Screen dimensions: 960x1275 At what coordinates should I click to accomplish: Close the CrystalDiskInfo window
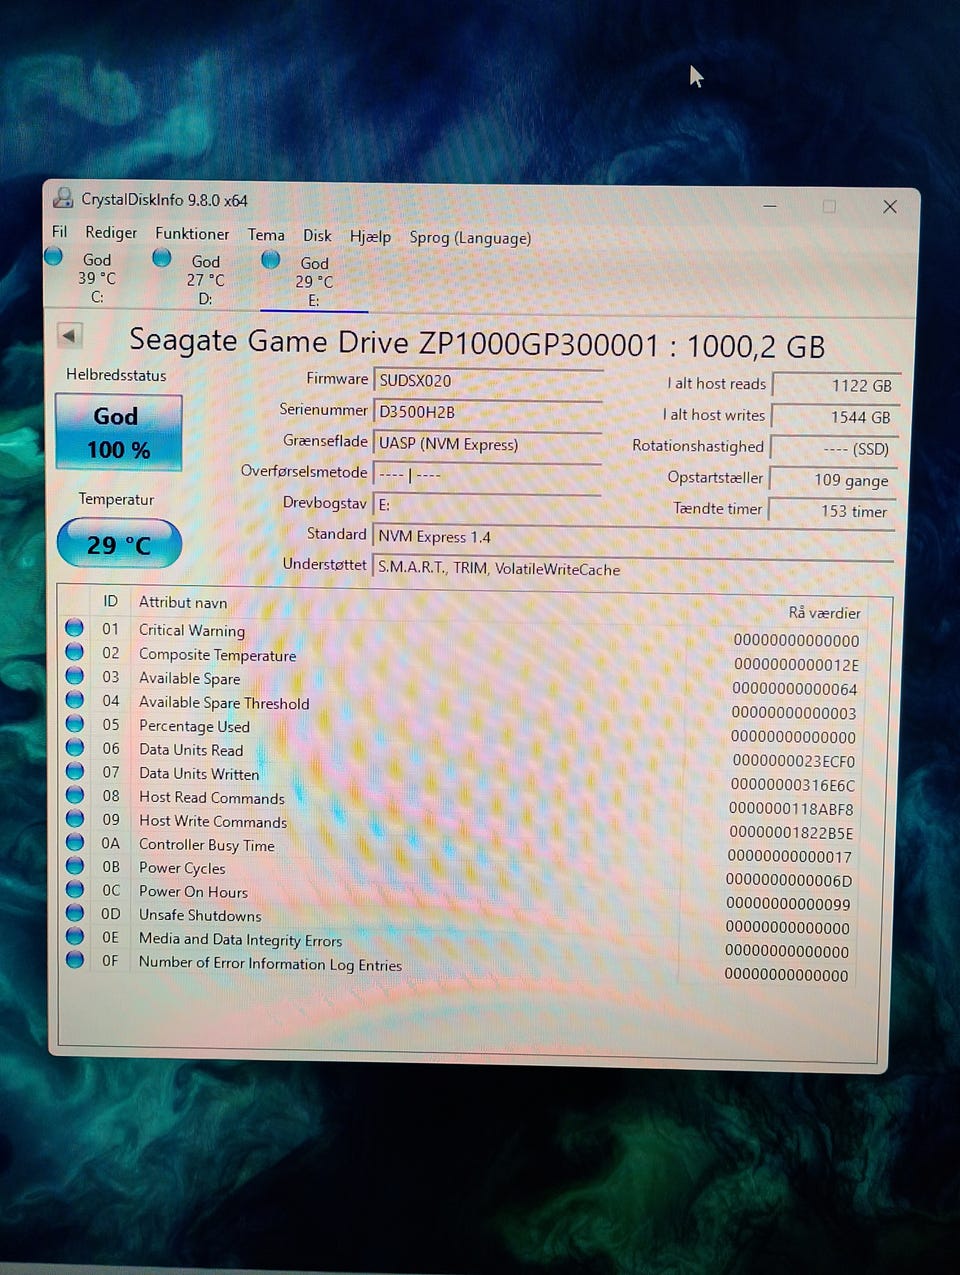(x=890, y=207)
